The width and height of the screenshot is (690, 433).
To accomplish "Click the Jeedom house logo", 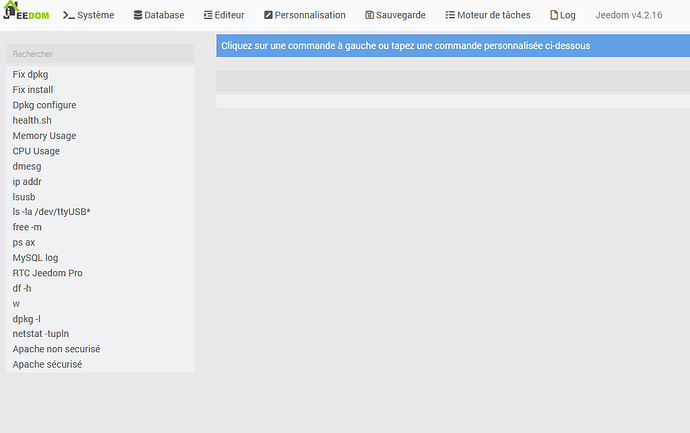I will [26, 11].
